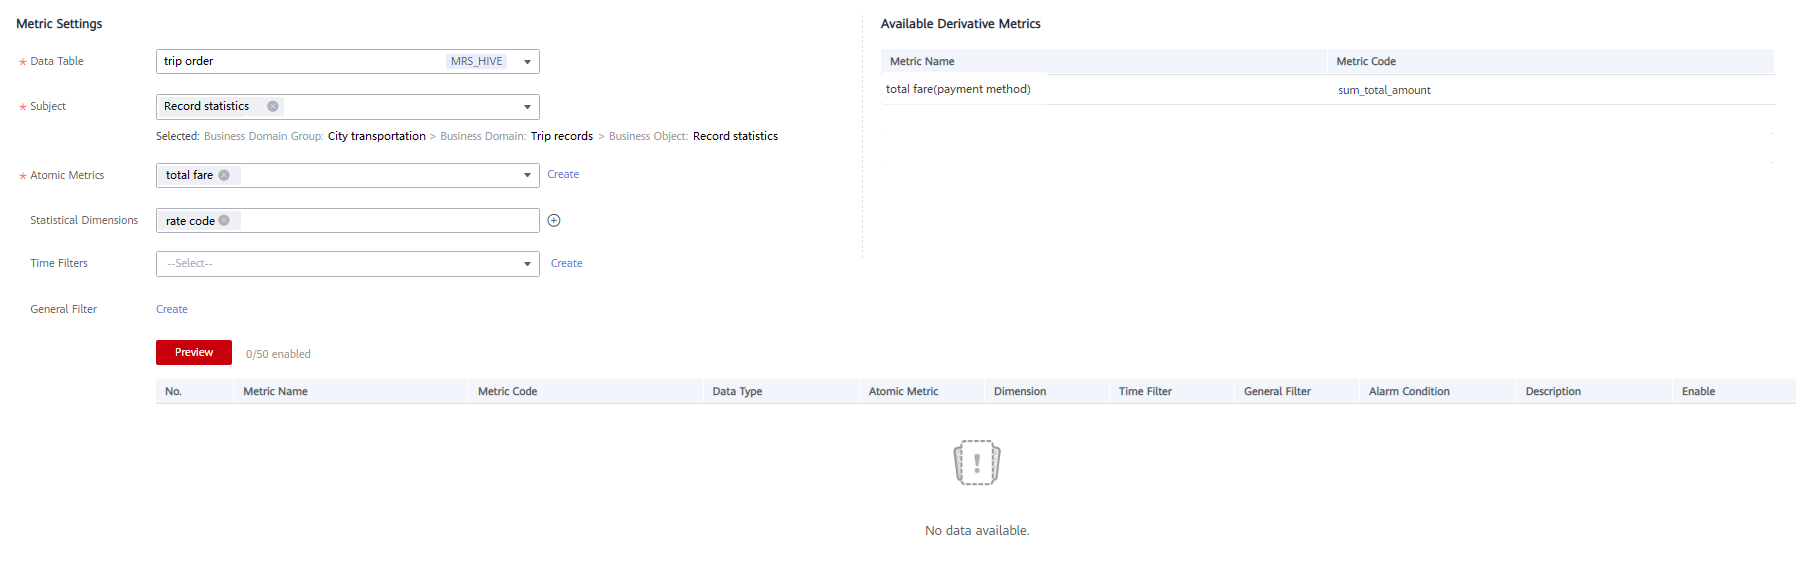The image size is (1796, 588).
Task: Click Create link next to Time Filters
Action: pyautogui.click(x=566, y=263)
